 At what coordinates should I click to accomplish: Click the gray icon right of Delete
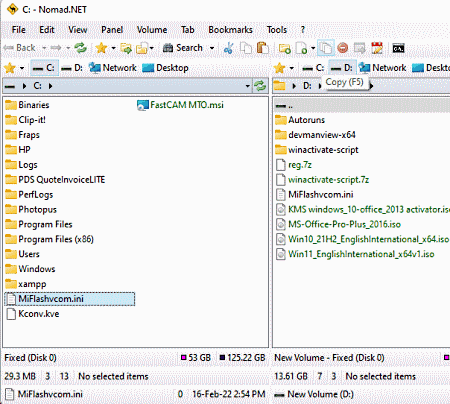[360, 48]
